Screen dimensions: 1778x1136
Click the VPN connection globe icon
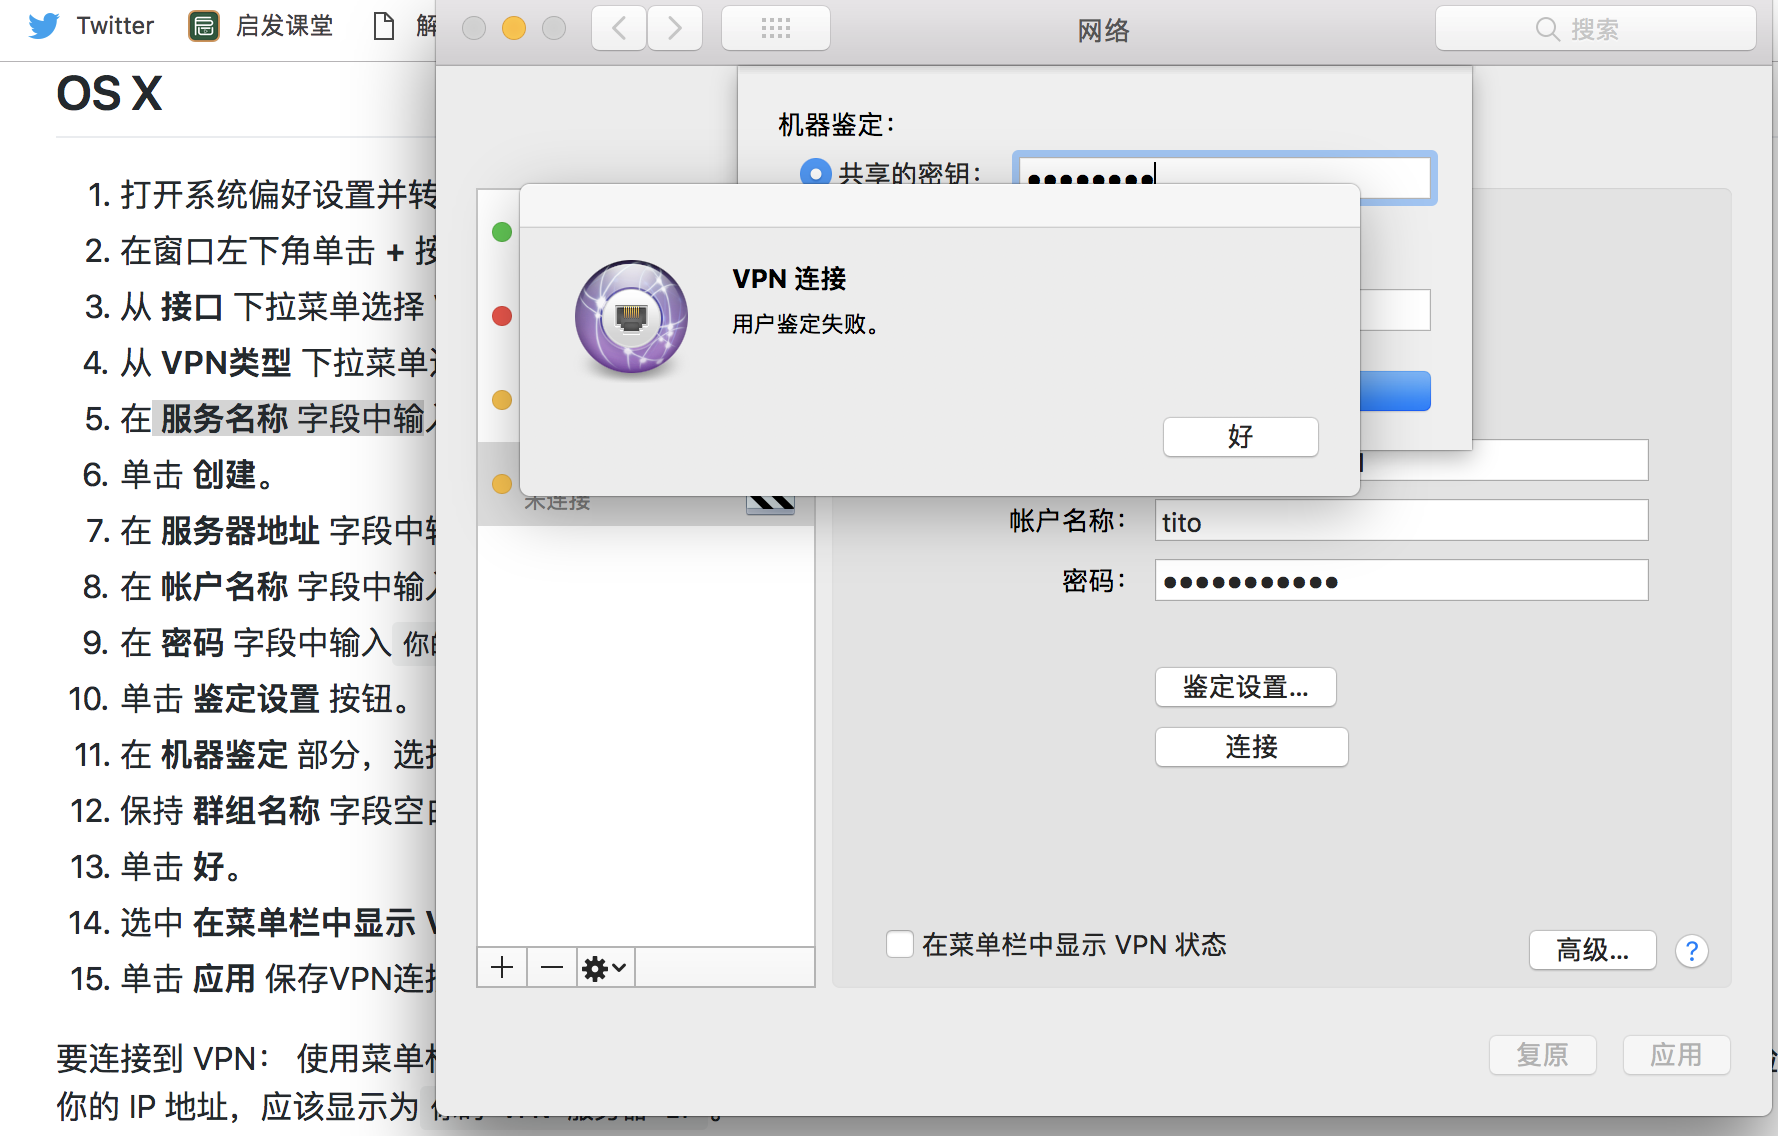pyautogui.click(x=631, y=317)
